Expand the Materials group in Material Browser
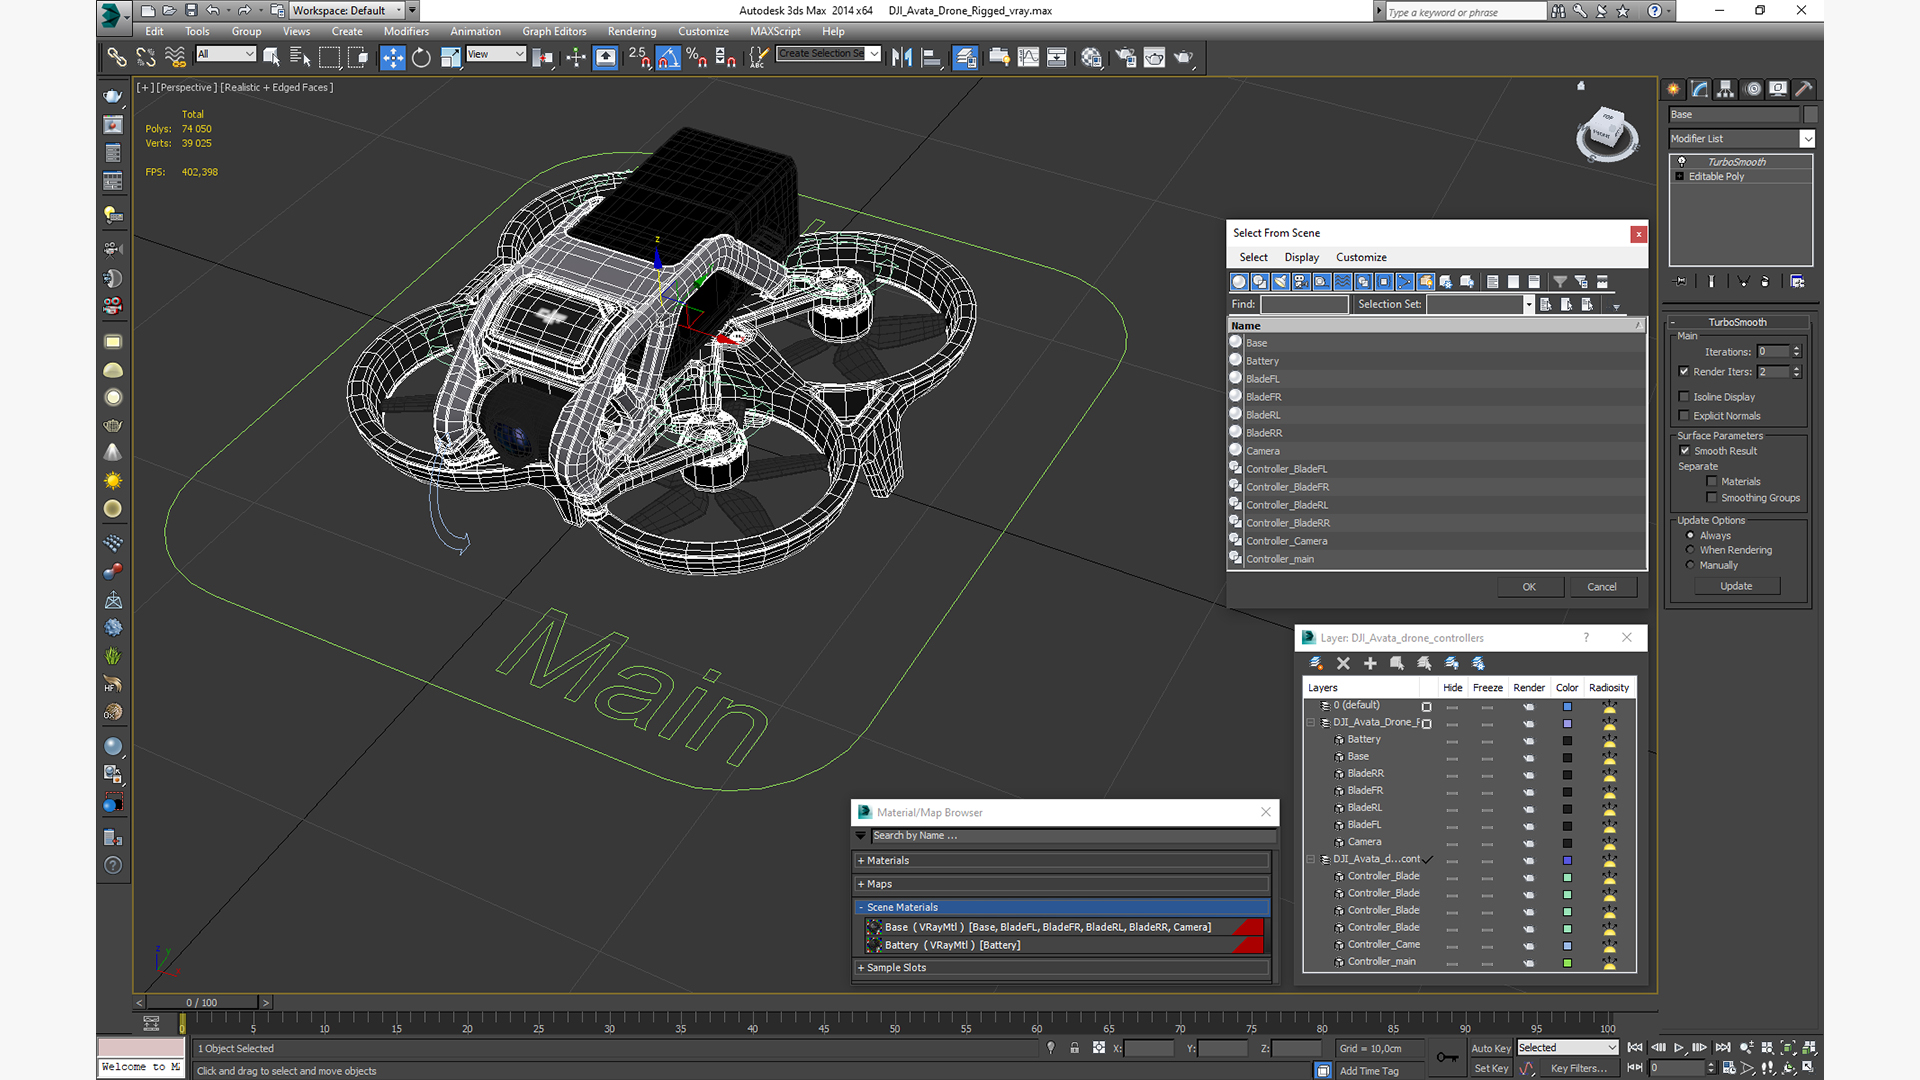Screen dimensions: 1920x1080 tap(860, 861)
